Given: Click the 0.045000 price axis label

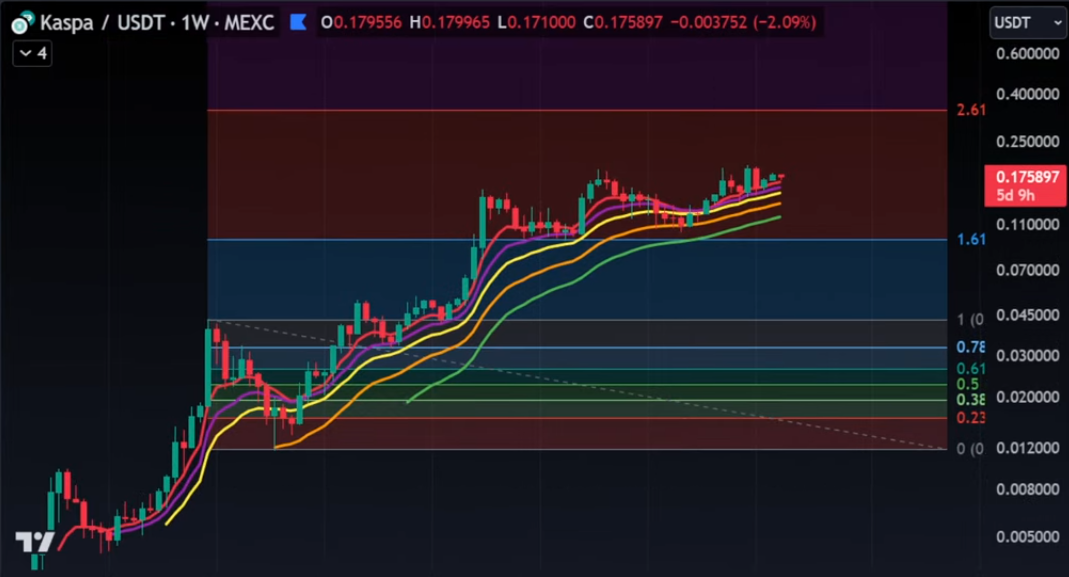Looking at the screenshot, I should click(1027, 315).
